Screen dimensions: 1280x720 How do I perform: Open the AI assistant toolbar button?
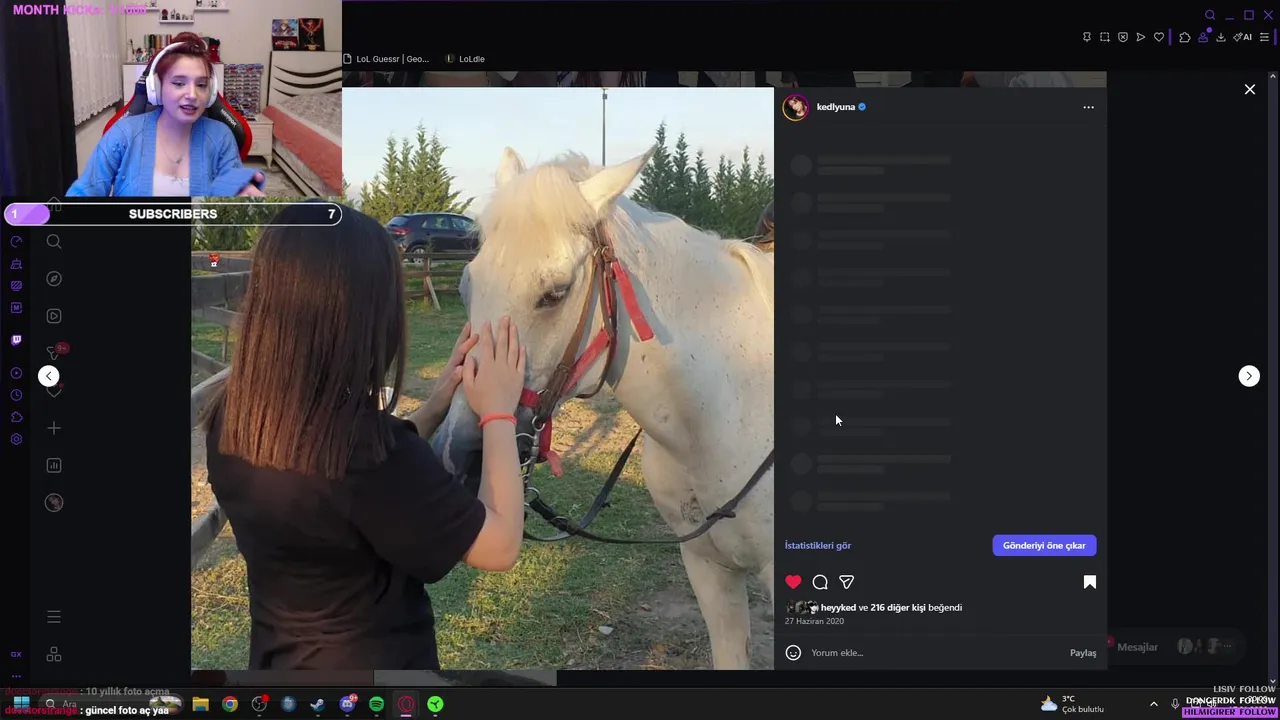click(x=1242, y=37)
